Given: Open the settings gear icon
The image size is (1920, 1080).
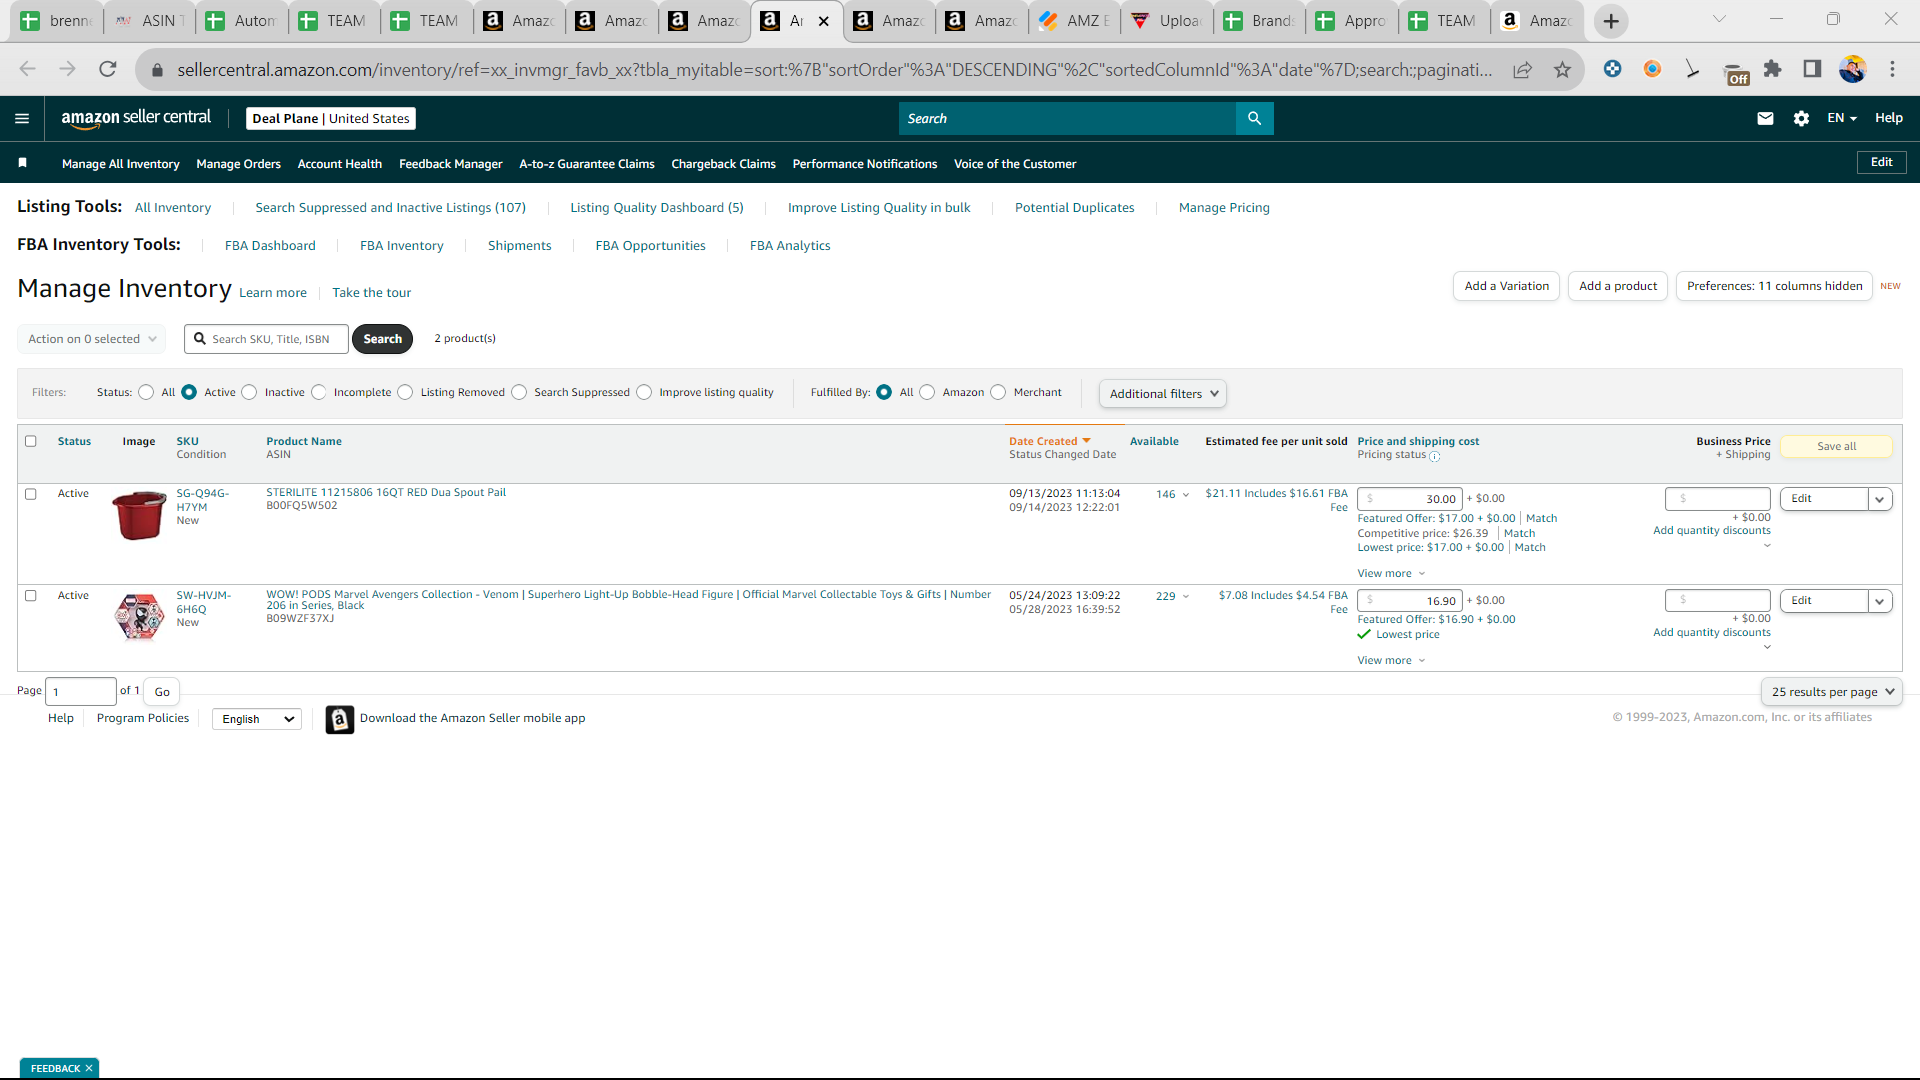Looking at the screenshot, I should coord(1801,118).
